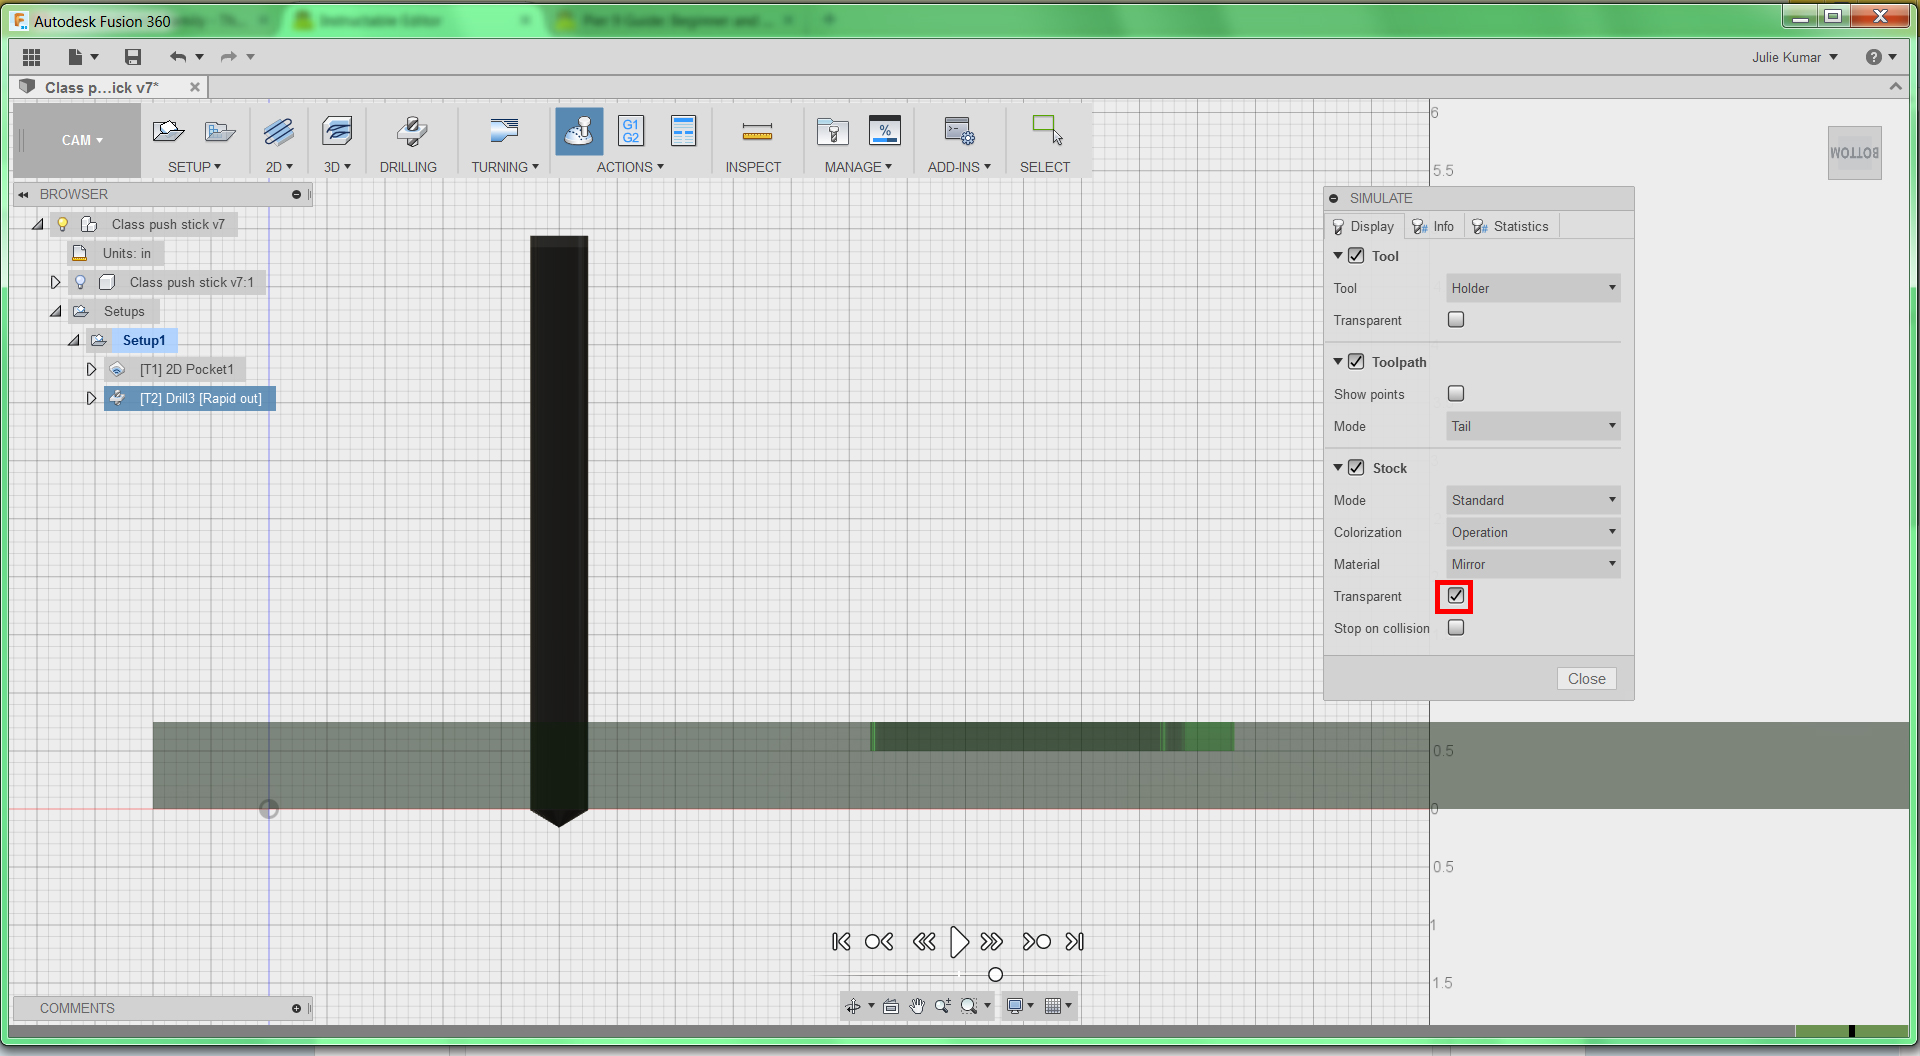The image size is (1920, 1056).
Task: Open the Task Manager percent icon
Action: [885, 131]
